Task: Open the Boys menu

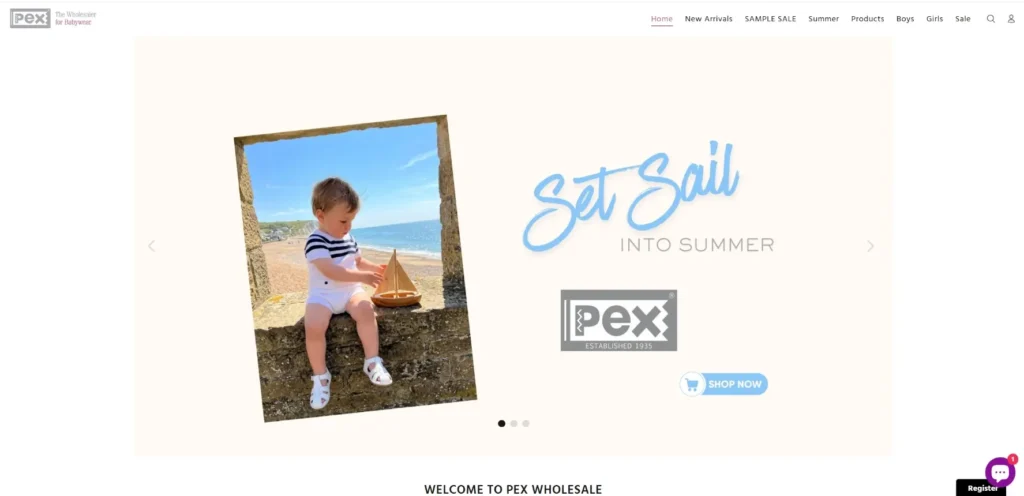Action: point(905,19)
